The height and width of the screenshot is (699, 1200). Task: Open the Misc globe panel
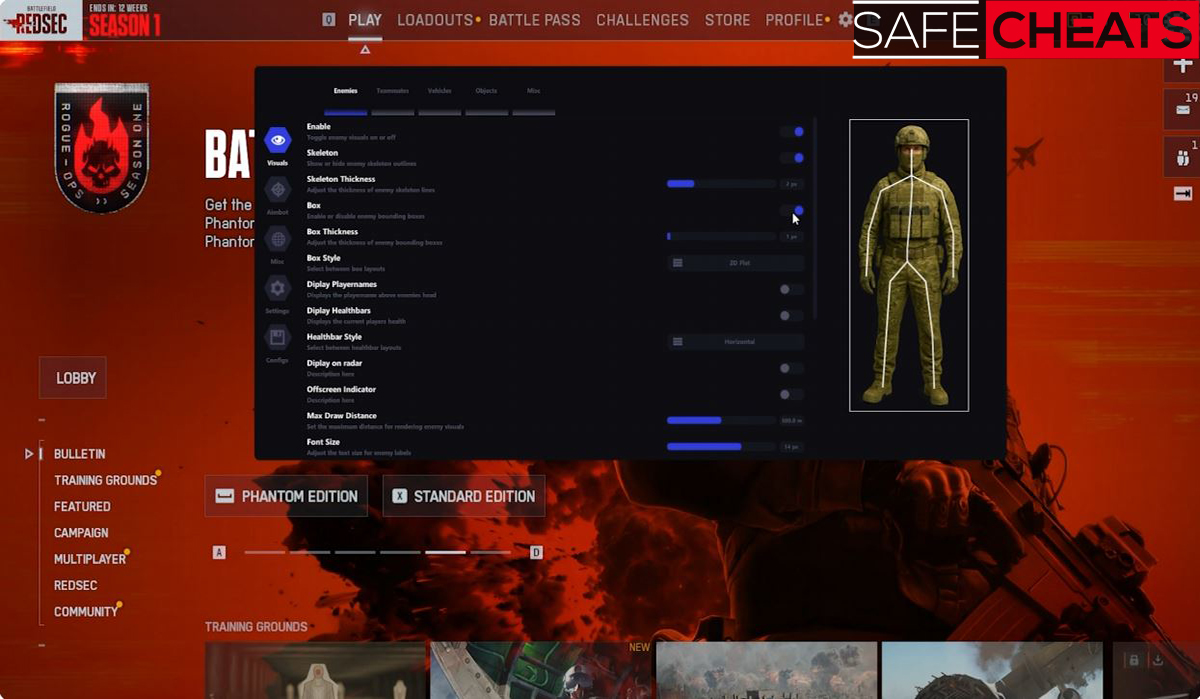coord(277,241)
